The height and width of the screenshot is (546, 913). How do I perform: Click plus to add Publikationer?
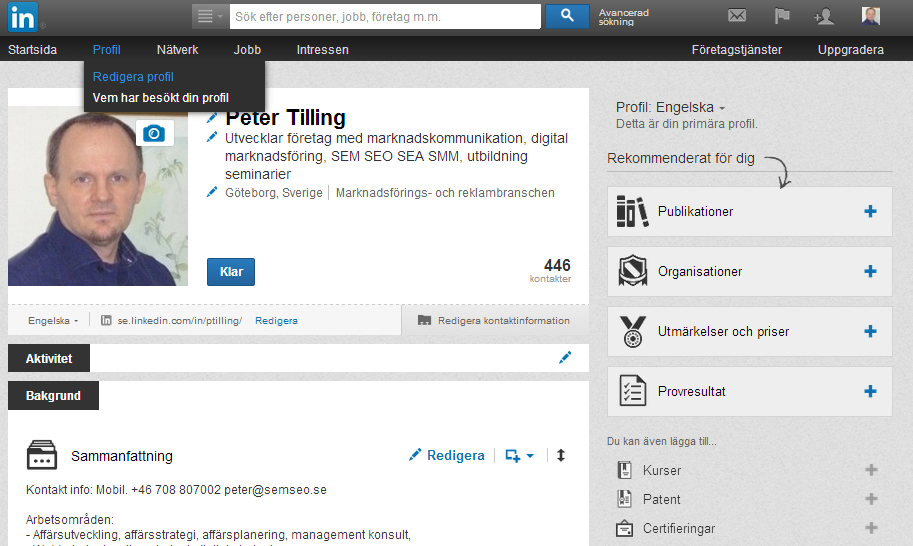point(870,211)
